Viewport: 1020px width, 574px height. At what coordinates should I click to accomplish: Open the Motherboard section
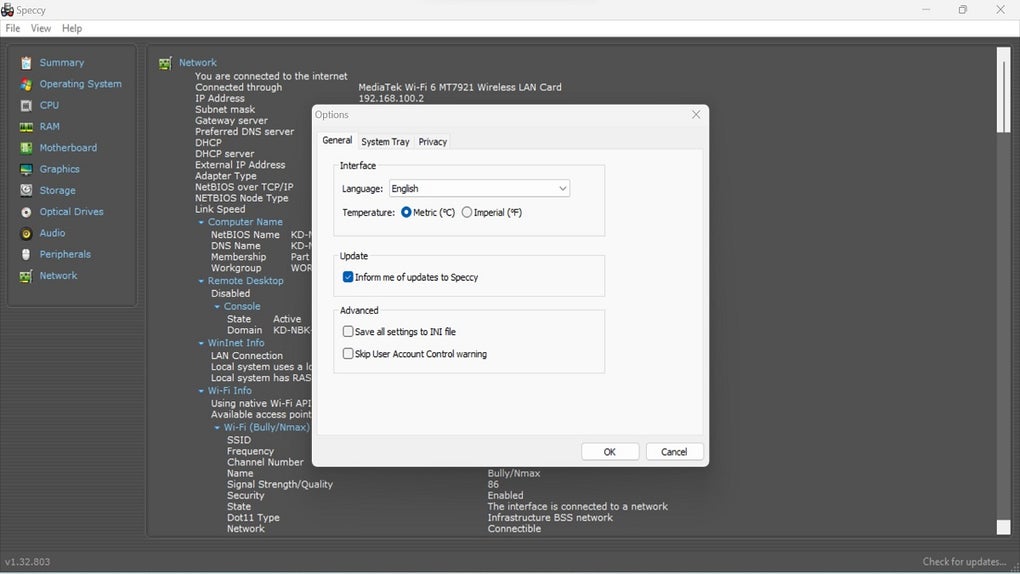[x=68, y=148]
